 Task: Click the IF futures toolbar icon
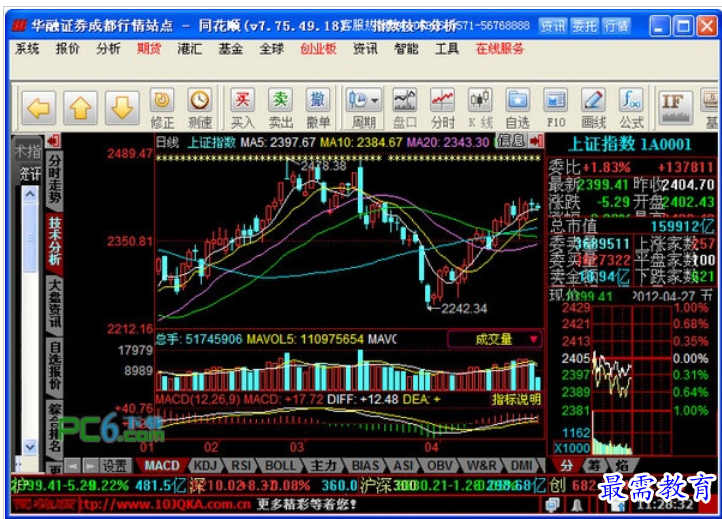pos(675,109)
